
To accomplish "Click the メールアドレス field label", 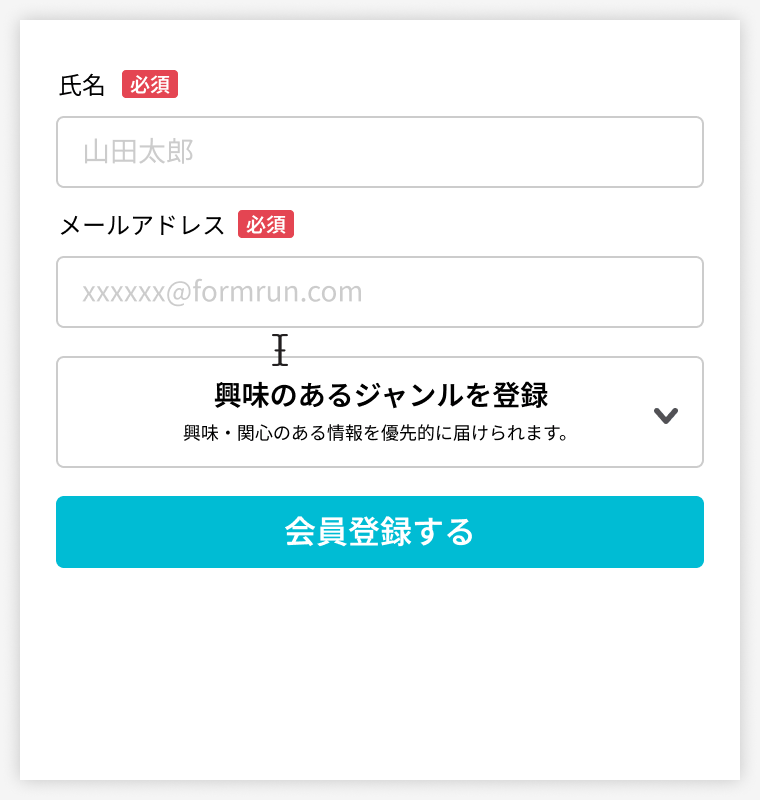I will 142,226.
